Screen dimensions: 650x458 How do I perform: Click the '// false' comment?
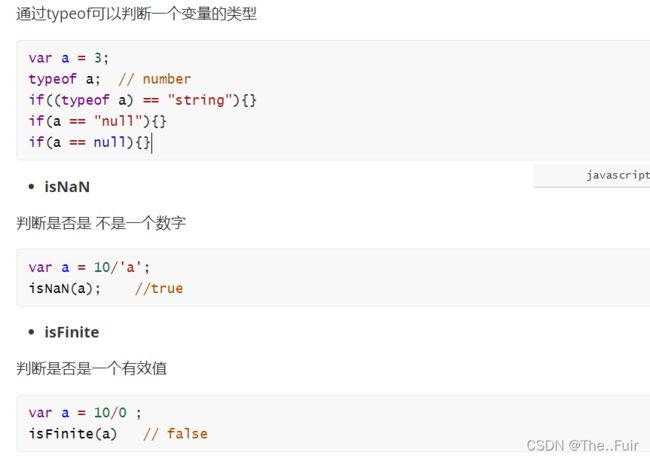pyautogui.click(x=175, y=434)
